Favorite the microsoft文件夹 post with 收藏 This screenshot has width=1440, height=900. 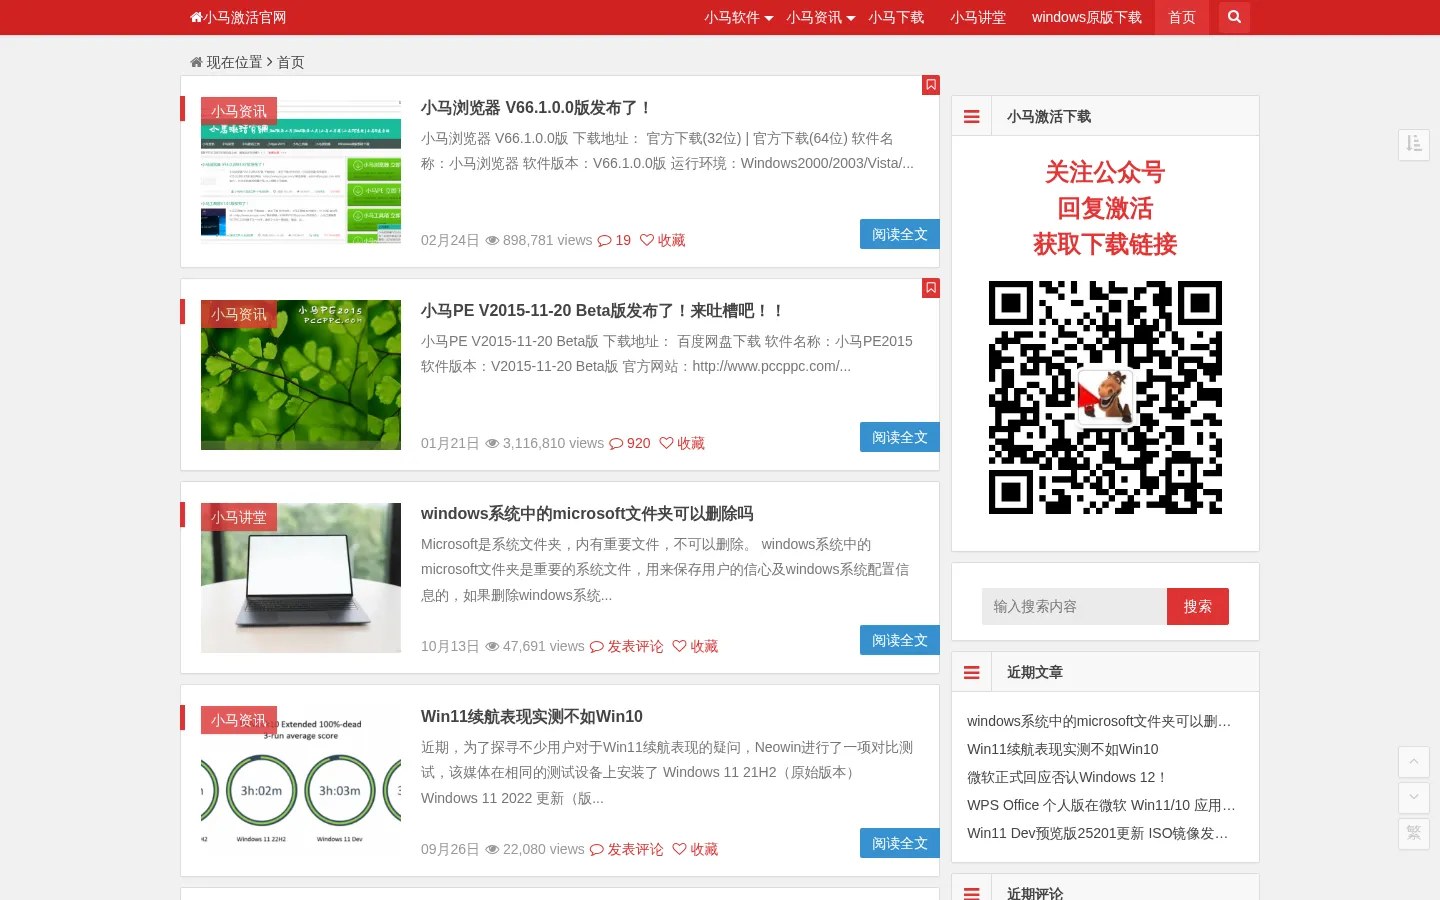tap(695, 646)
